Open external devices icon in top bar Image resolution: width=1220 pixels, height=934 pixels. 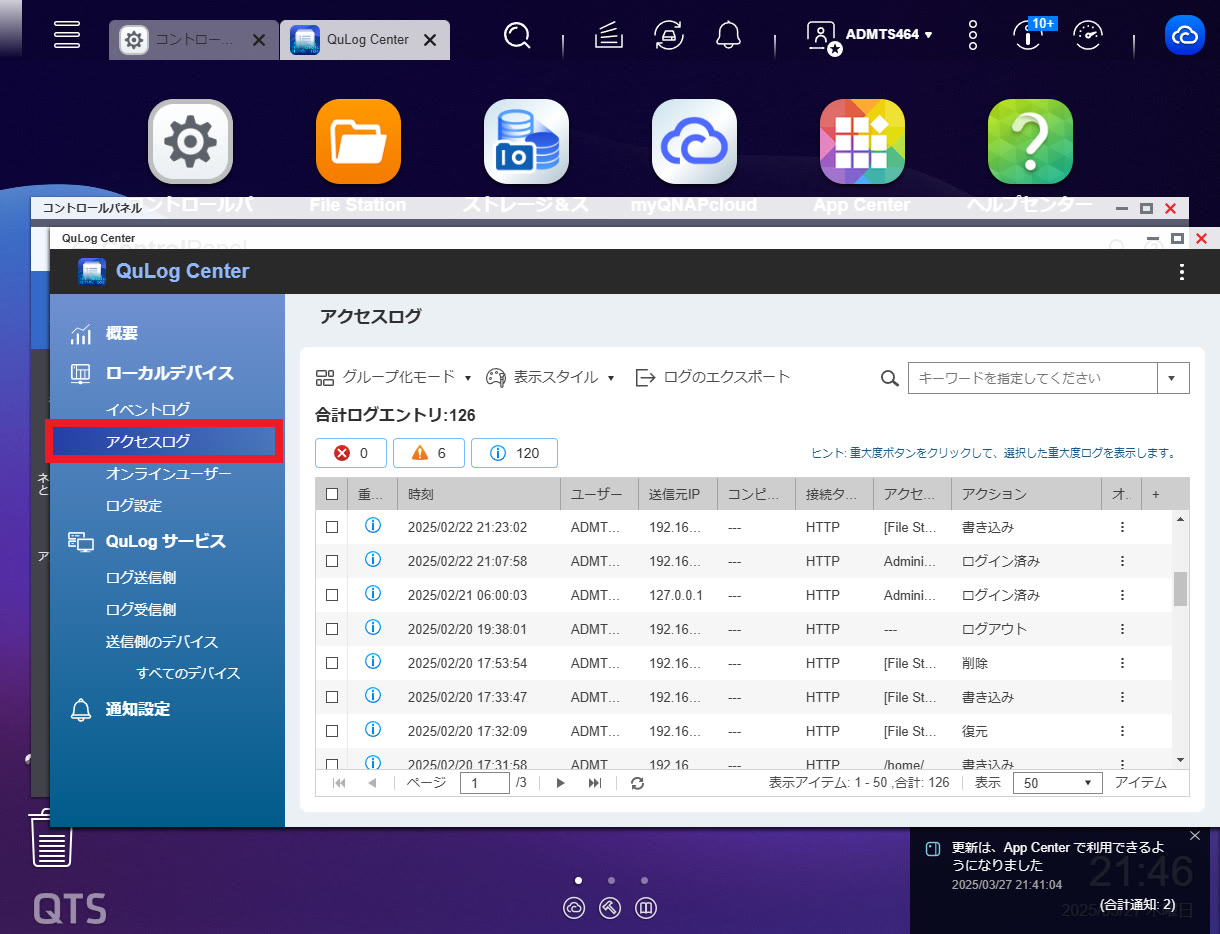668,37
